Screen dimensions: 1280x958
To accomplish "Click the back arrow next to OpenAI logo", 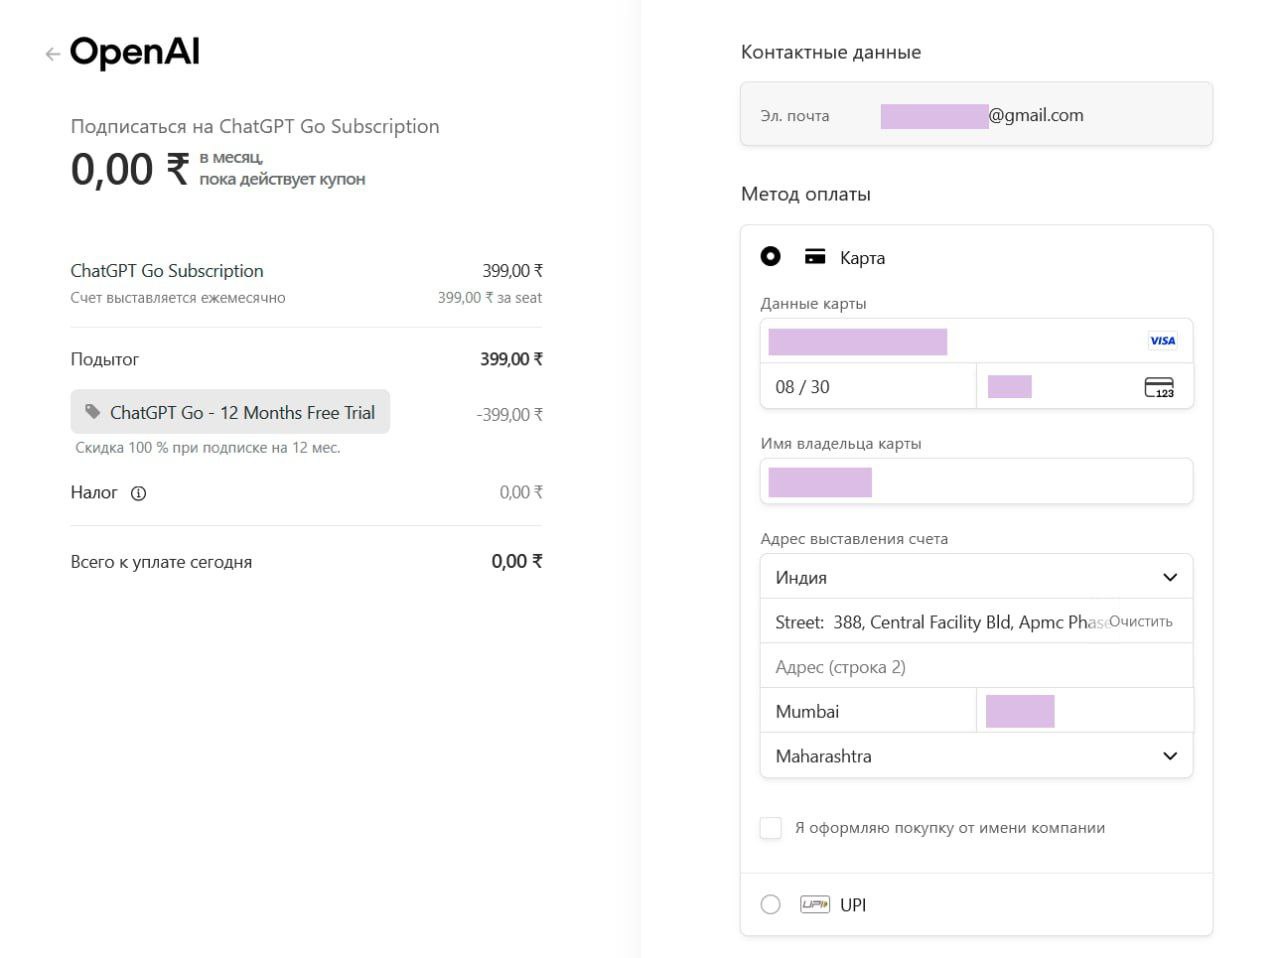I will coord(52,54).
